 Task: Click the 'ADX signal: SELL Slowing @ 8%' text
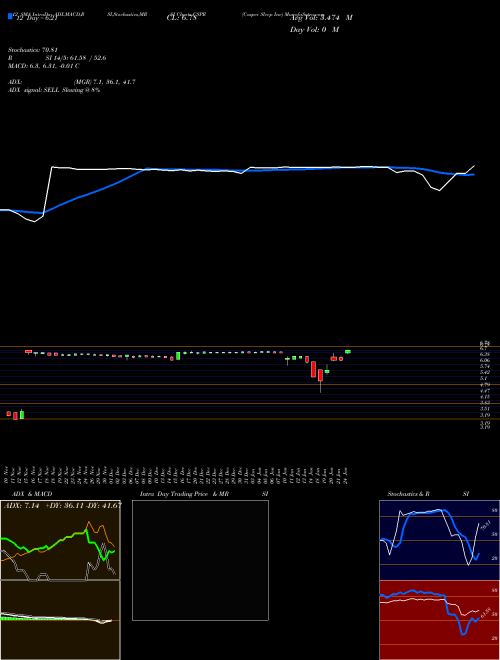click(54, 90)
